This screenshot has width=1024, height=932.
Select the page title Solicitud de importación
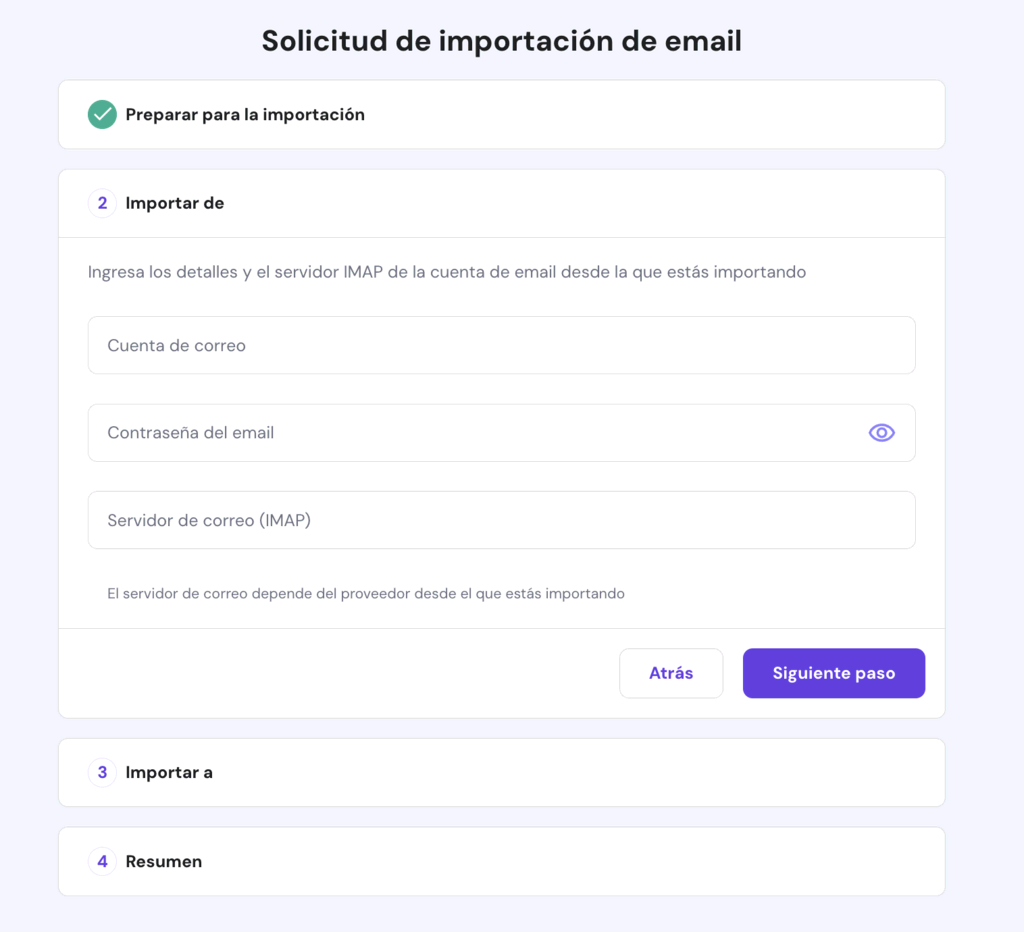click(501, 41)
